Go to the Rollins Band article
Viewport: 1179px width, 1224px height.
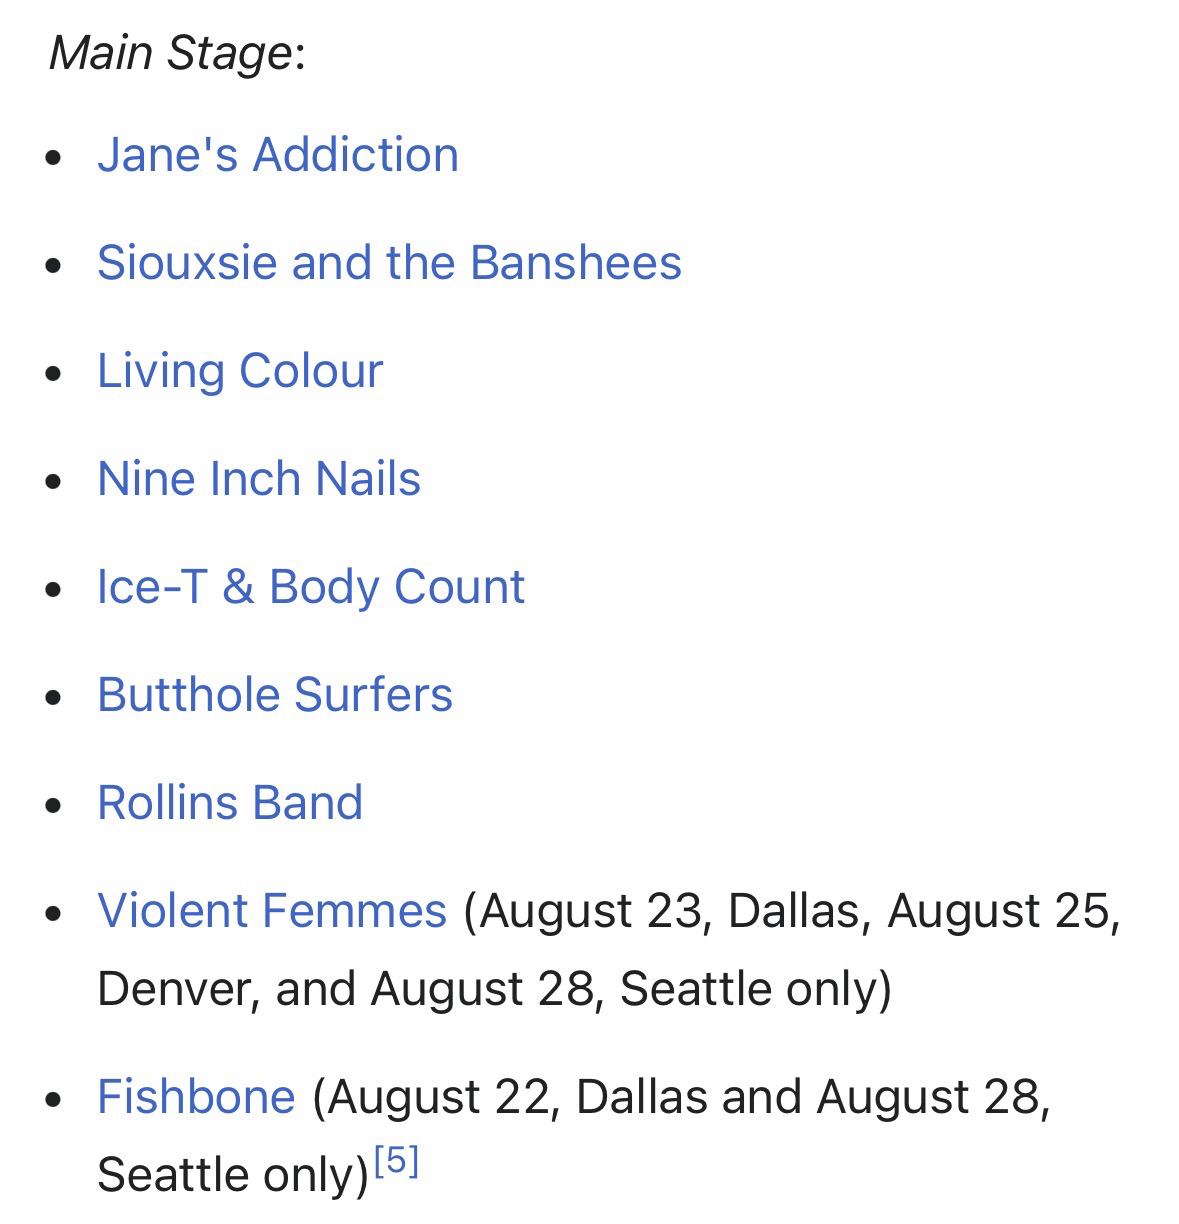(230, 804)
